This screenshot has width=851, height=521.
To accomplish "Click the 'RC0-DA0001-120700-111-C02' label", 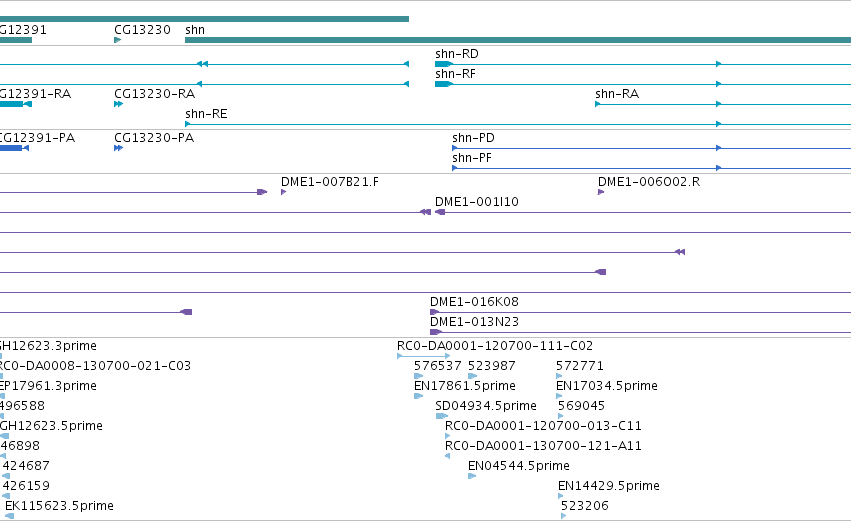I will pyautogui.click(x=495, y=346).
